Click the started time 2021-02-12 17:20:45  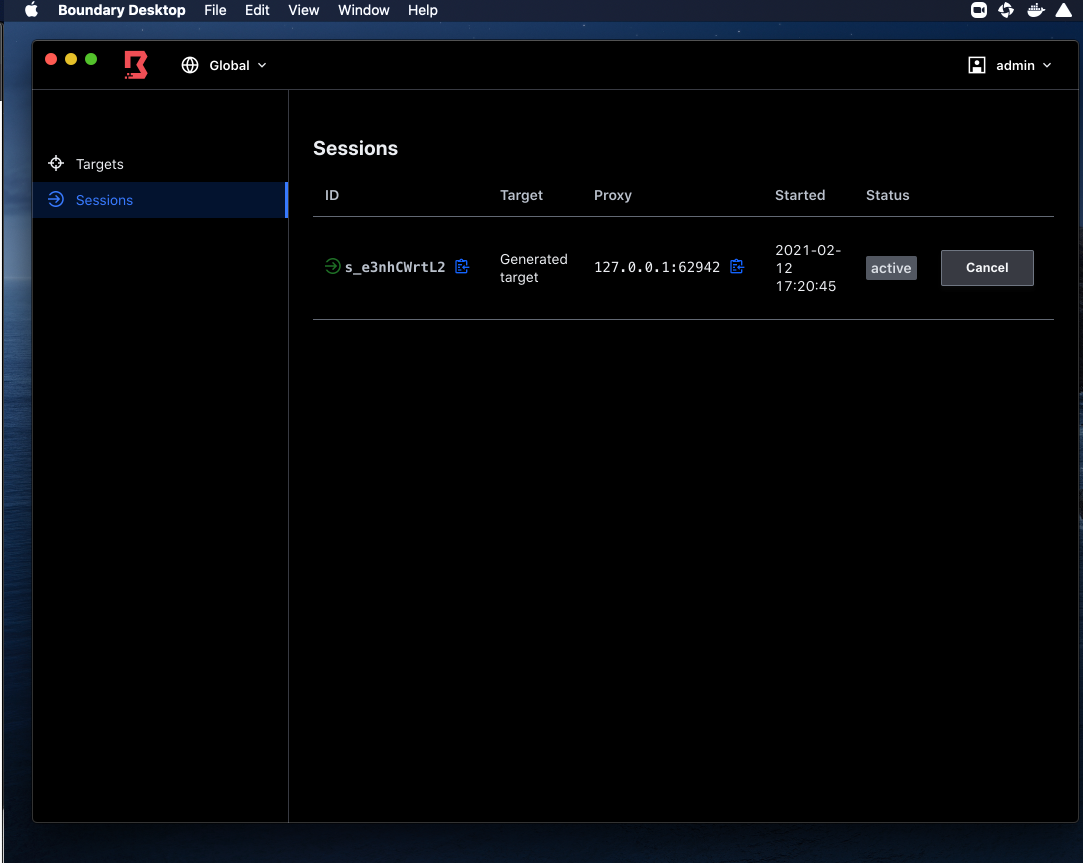(x=807, y=268)
